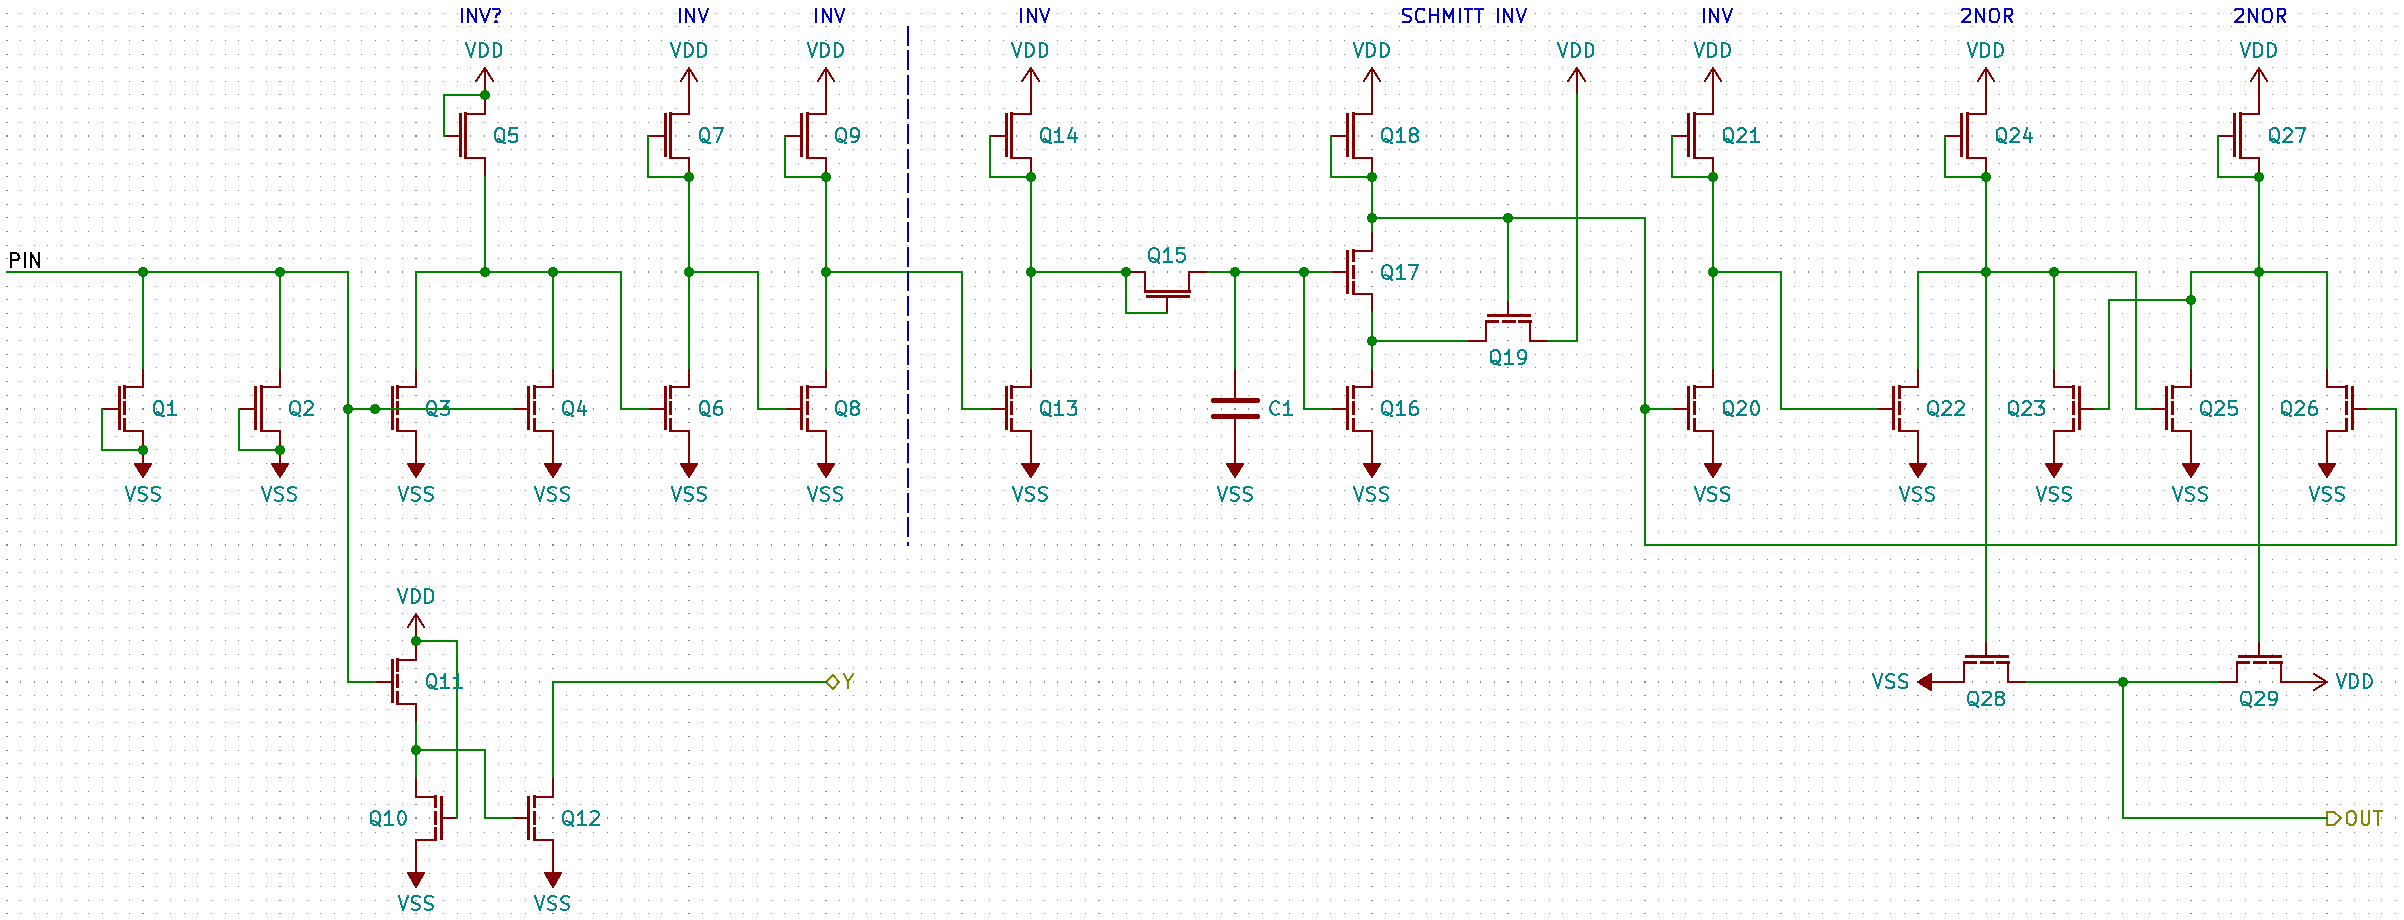Select the VDD label above Q18
The width and height of the screenshot is (2404, 920).
click(1371, 50)
